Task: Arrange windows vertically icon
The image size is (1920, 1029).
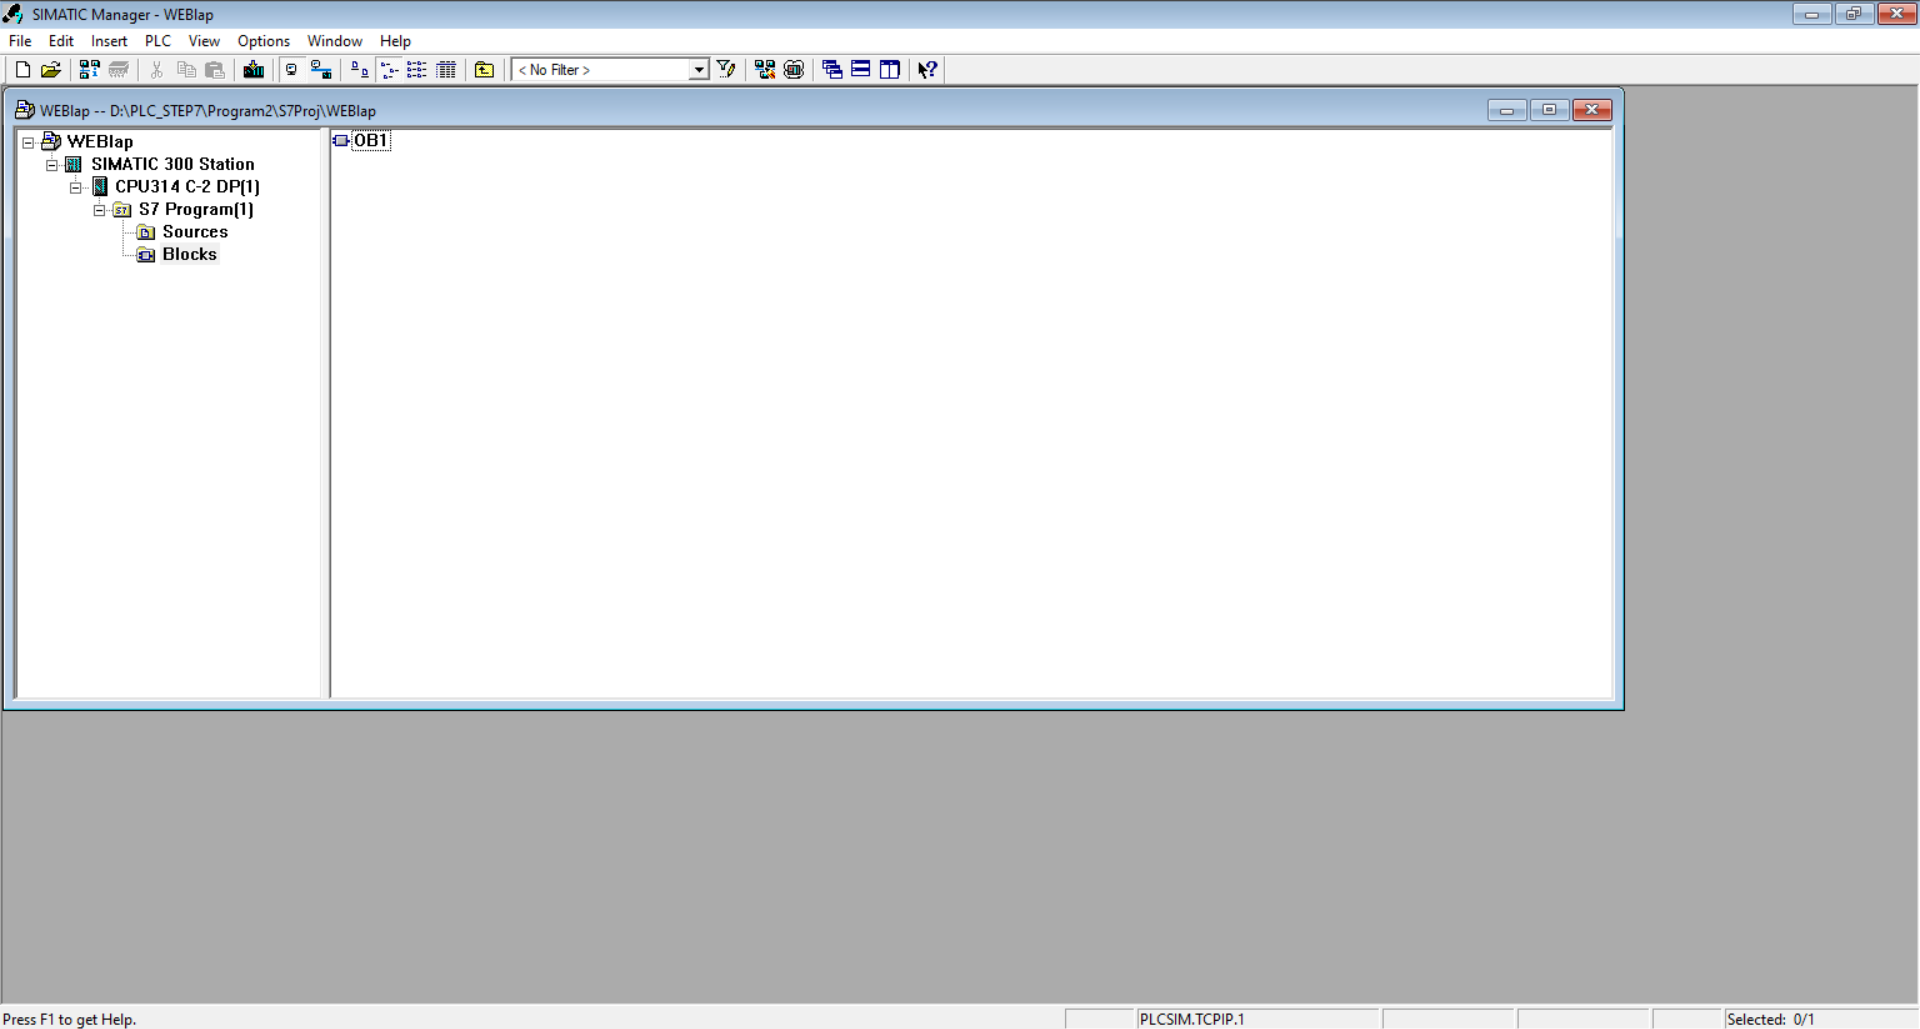Action: [889, 69]
